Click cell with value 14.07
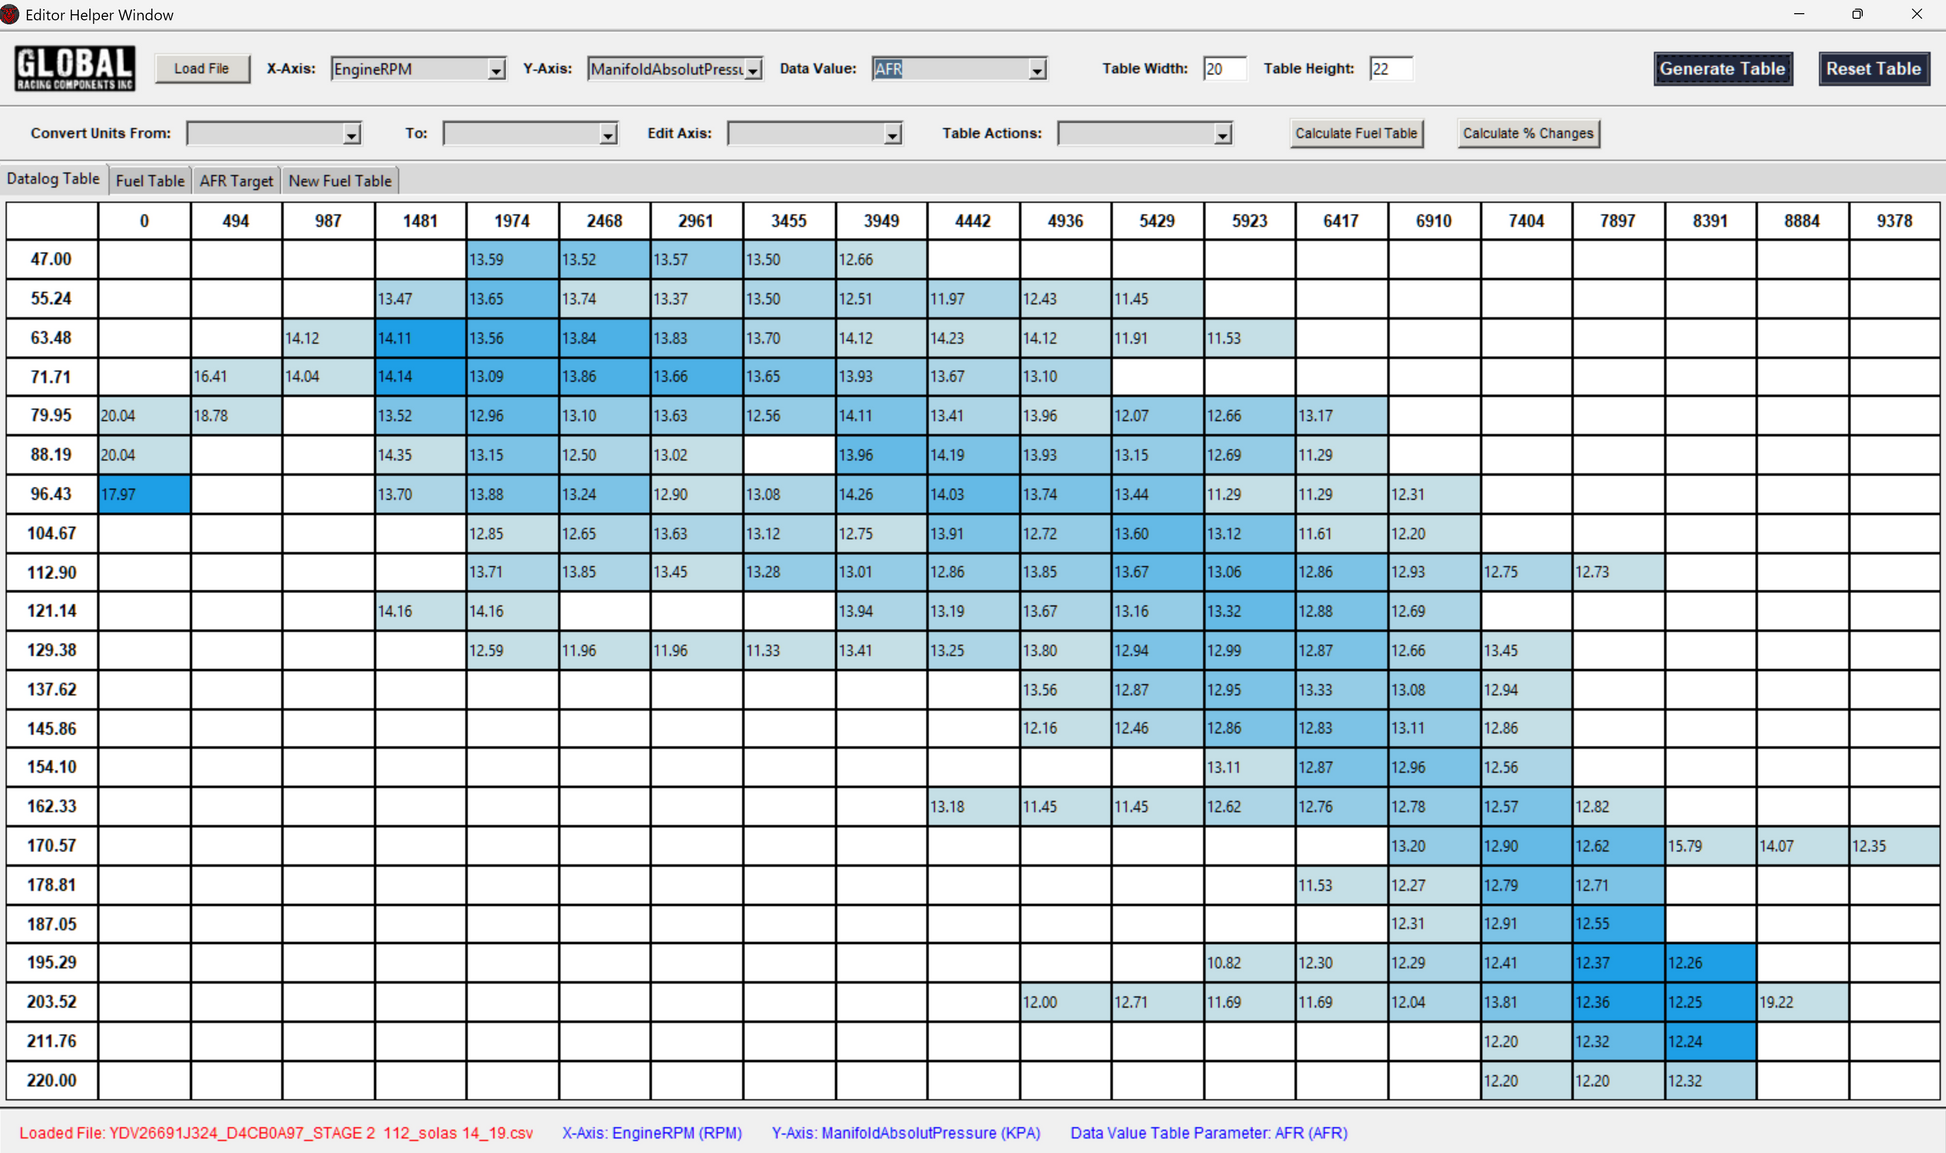This screenshot has width=1946, height=1153. (x=1802, y=846)
